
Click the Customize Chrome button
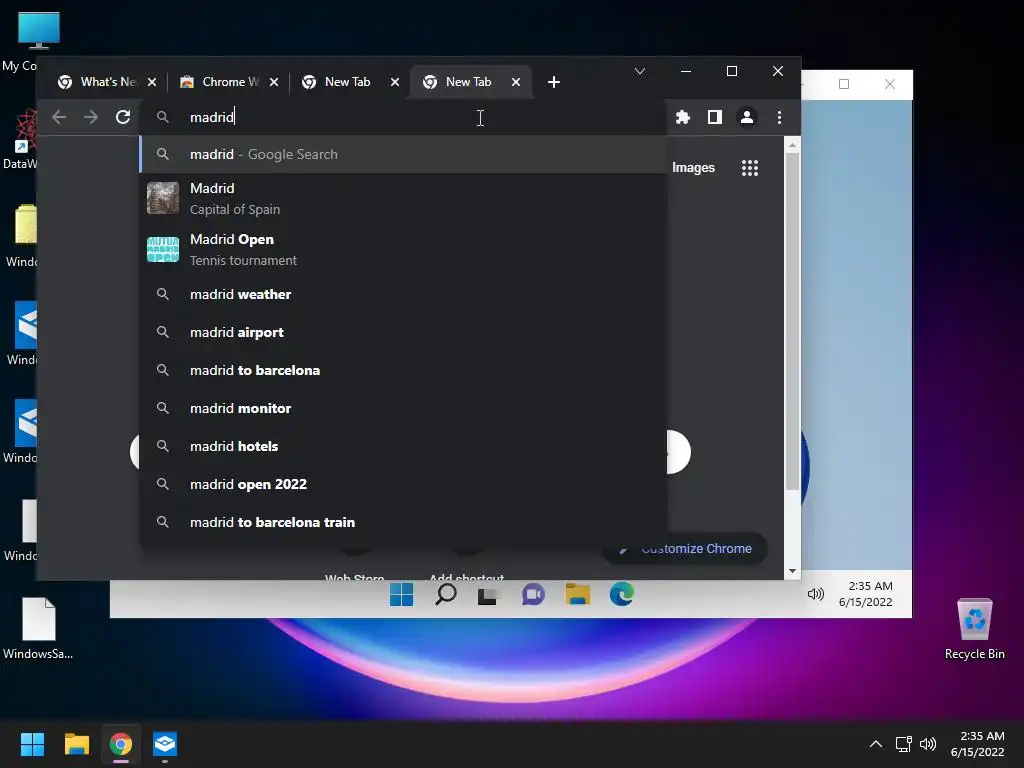[684, 549]
